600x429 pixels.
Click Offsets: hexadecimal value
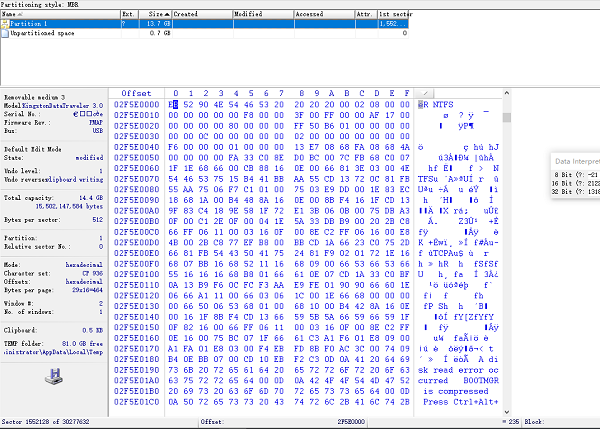(84, 282)
